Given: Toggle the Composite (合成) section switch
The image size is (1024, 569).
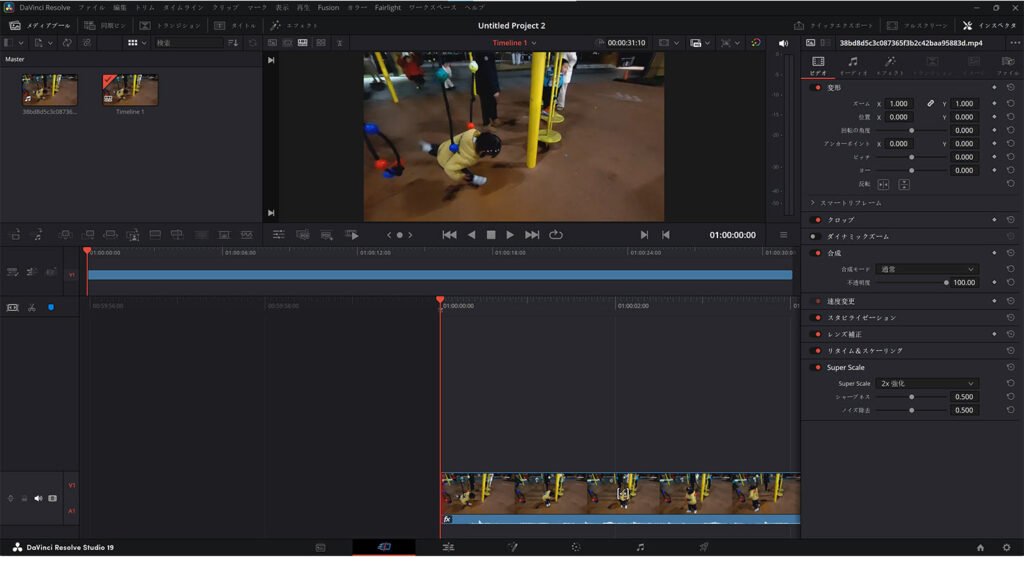Looking at the screenshot, I should click(x=817, y=253).
